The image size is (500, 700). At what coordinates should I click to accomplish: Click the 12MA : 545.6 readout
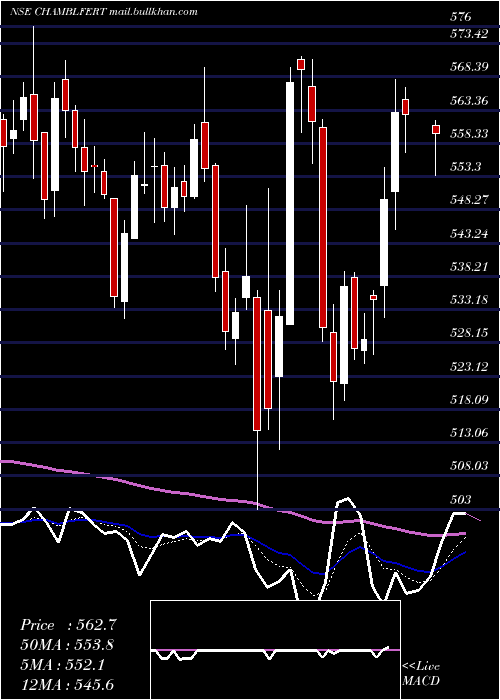tap(67, 684)
